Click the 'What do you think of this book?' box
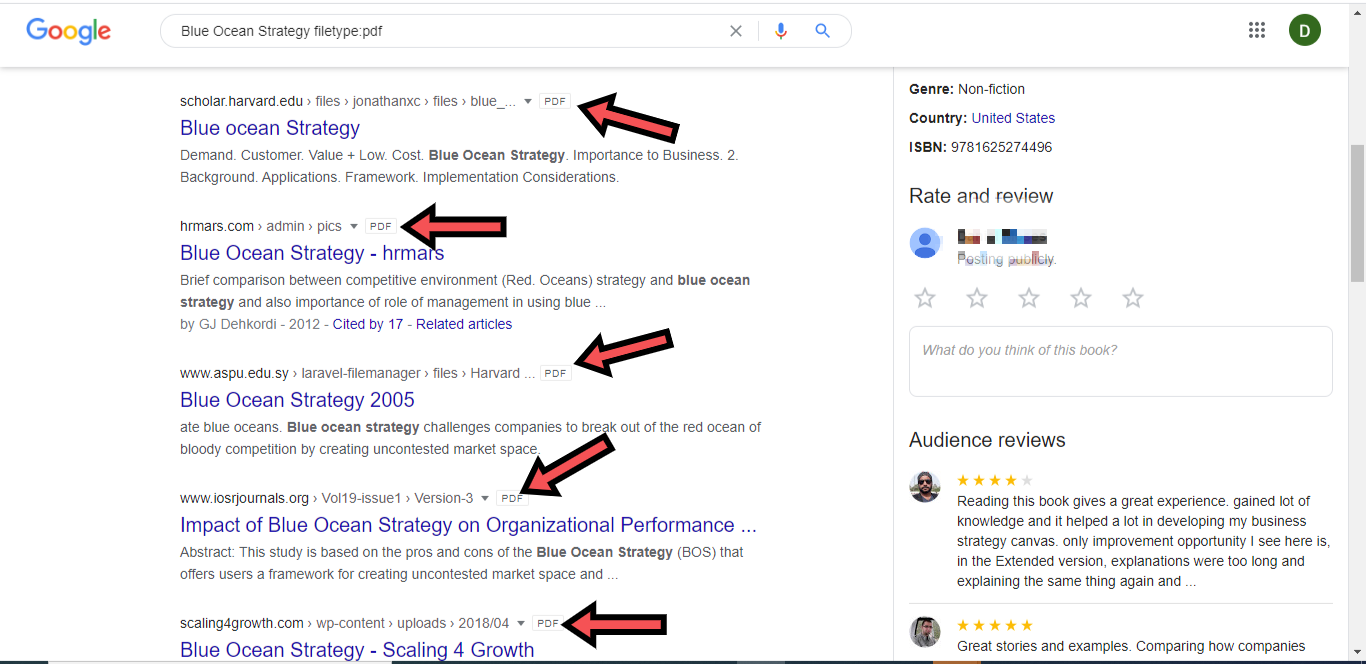 point(1121,361)
